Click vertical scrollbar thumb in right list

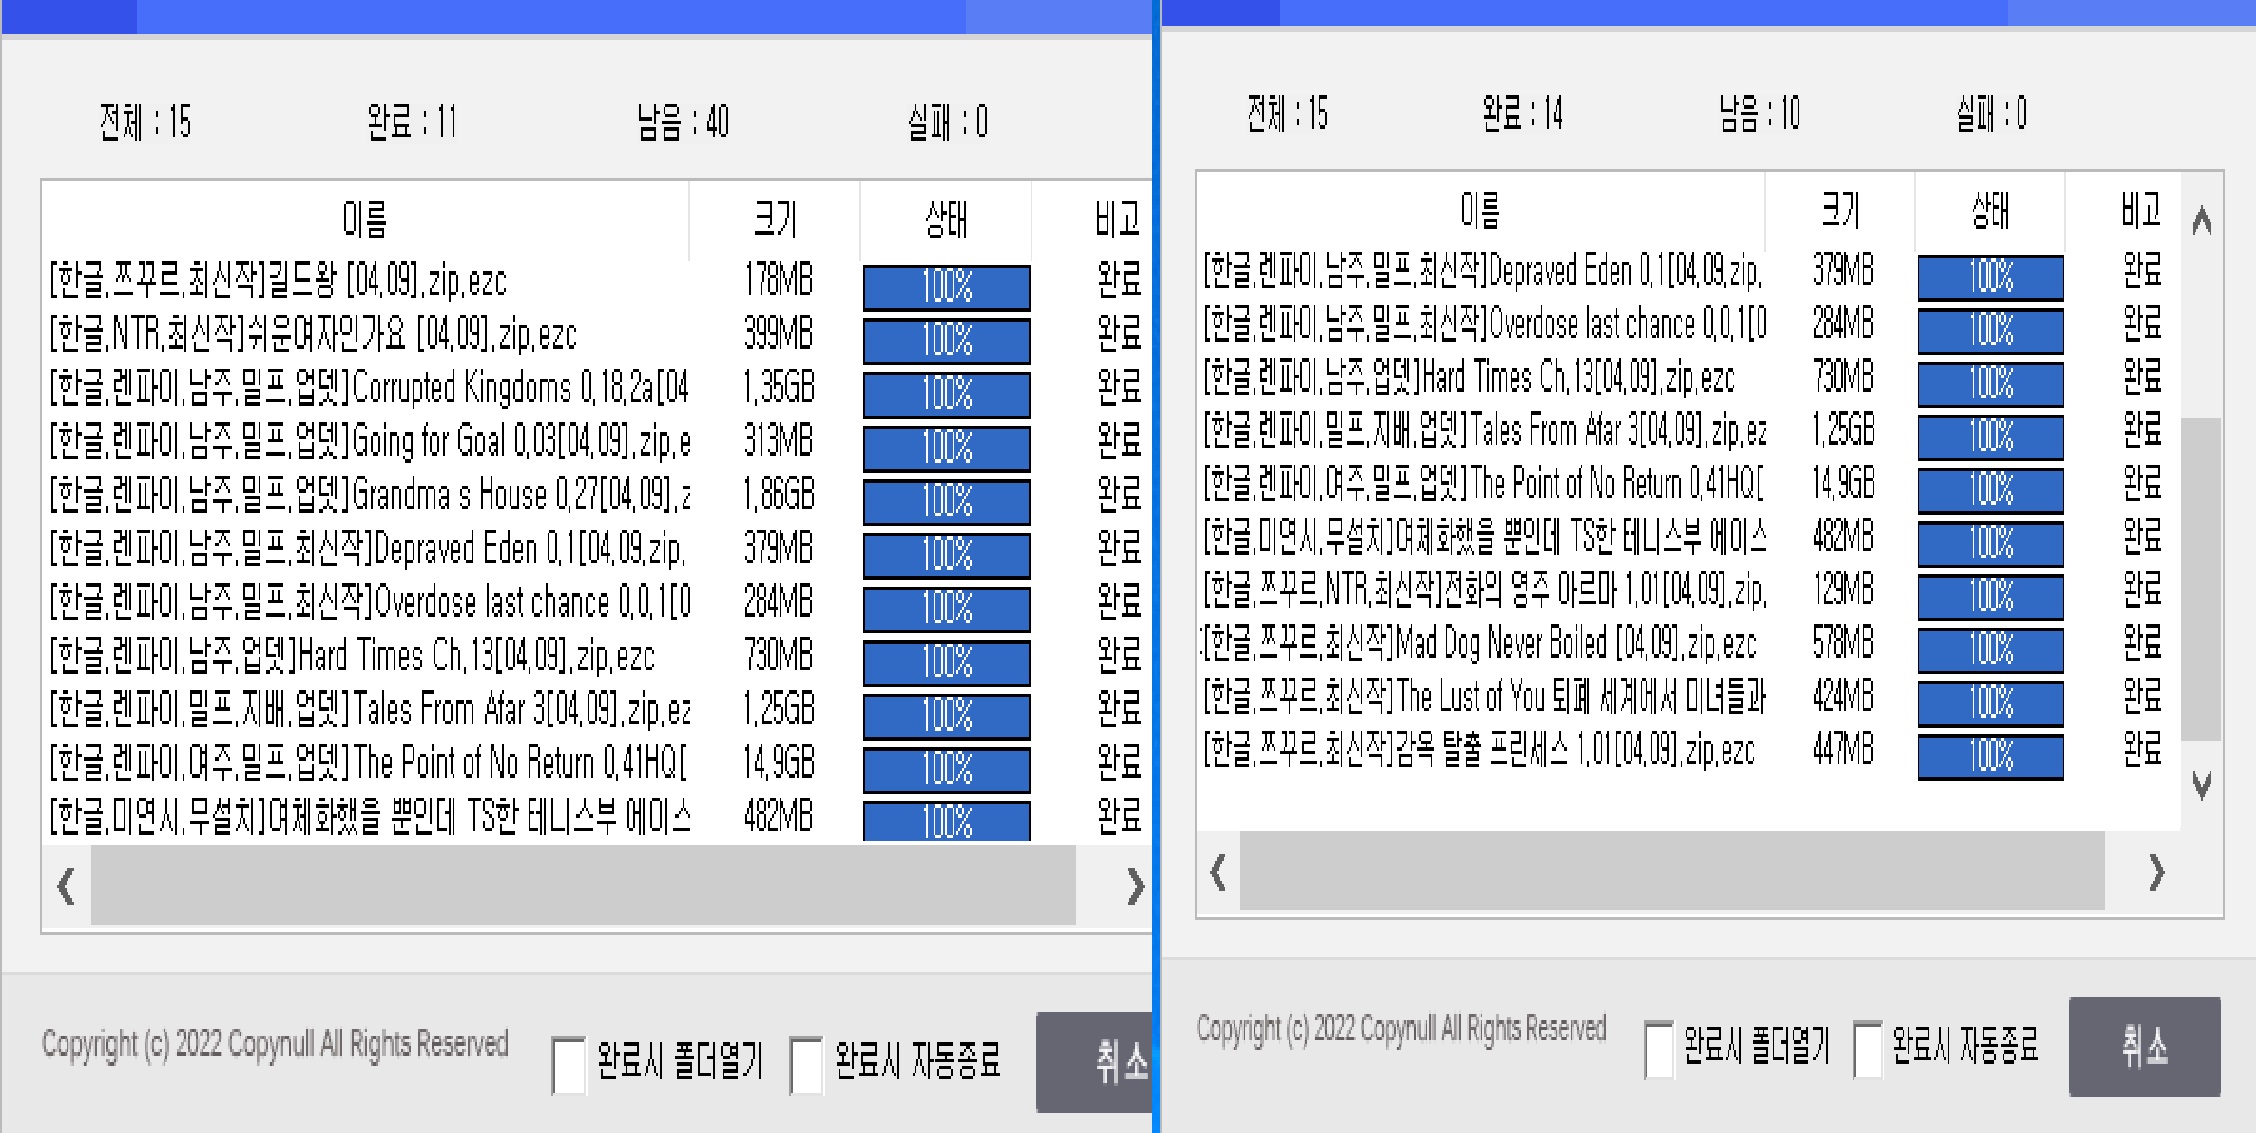tap(2201, 578)
